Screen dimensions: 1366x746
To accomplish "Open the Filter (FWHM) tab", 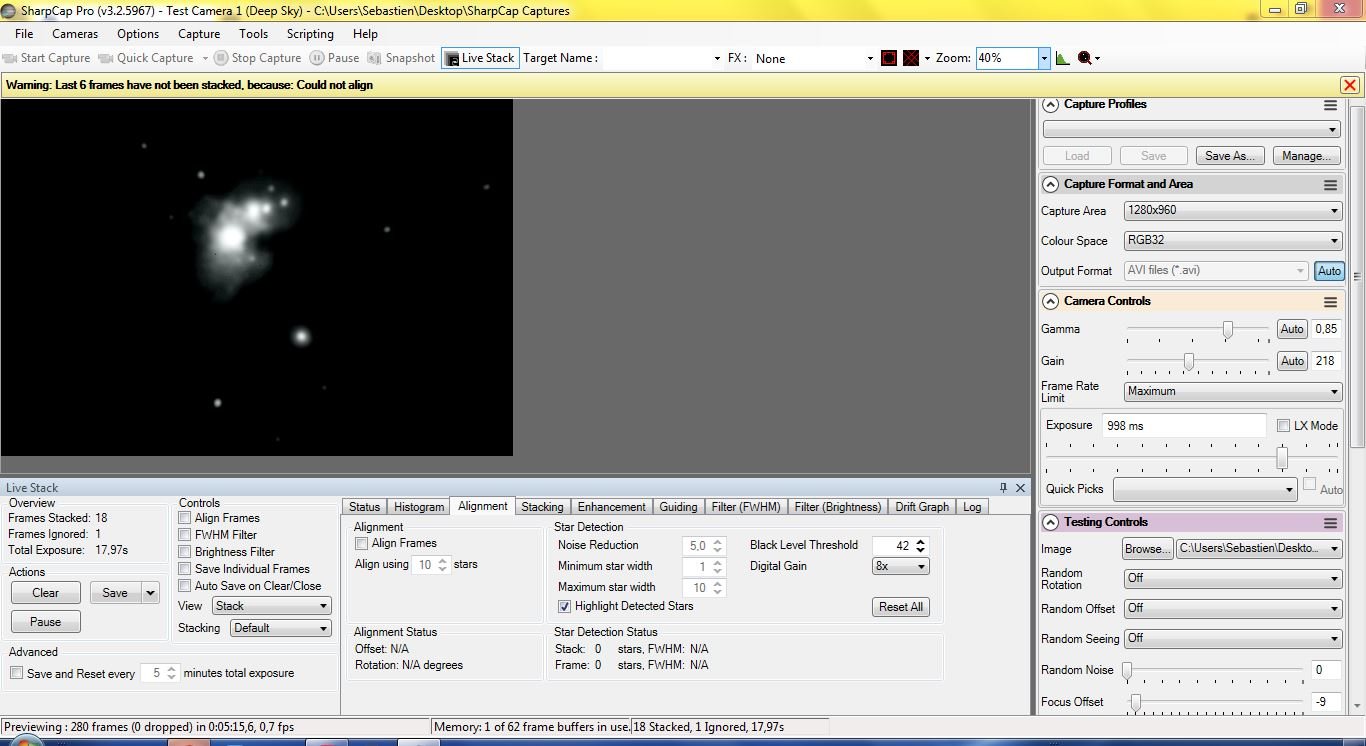I will click(746, 507).
